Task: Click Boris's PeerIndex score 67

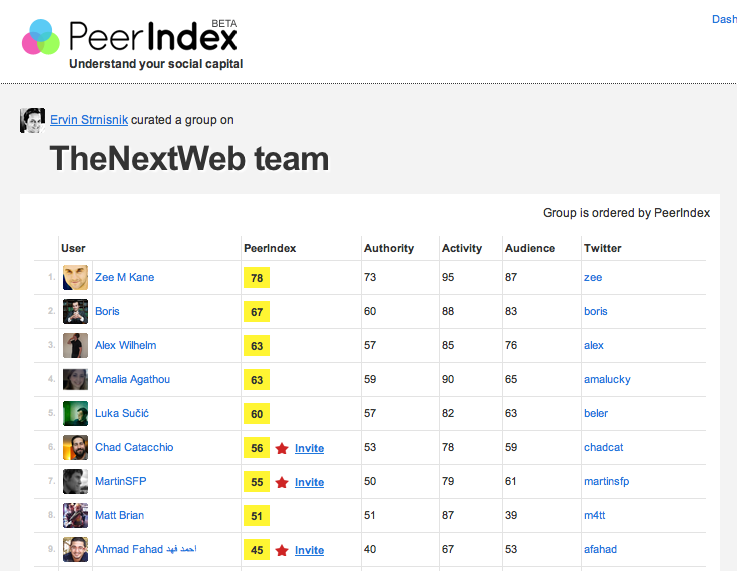Action: [x=257, y=312]
